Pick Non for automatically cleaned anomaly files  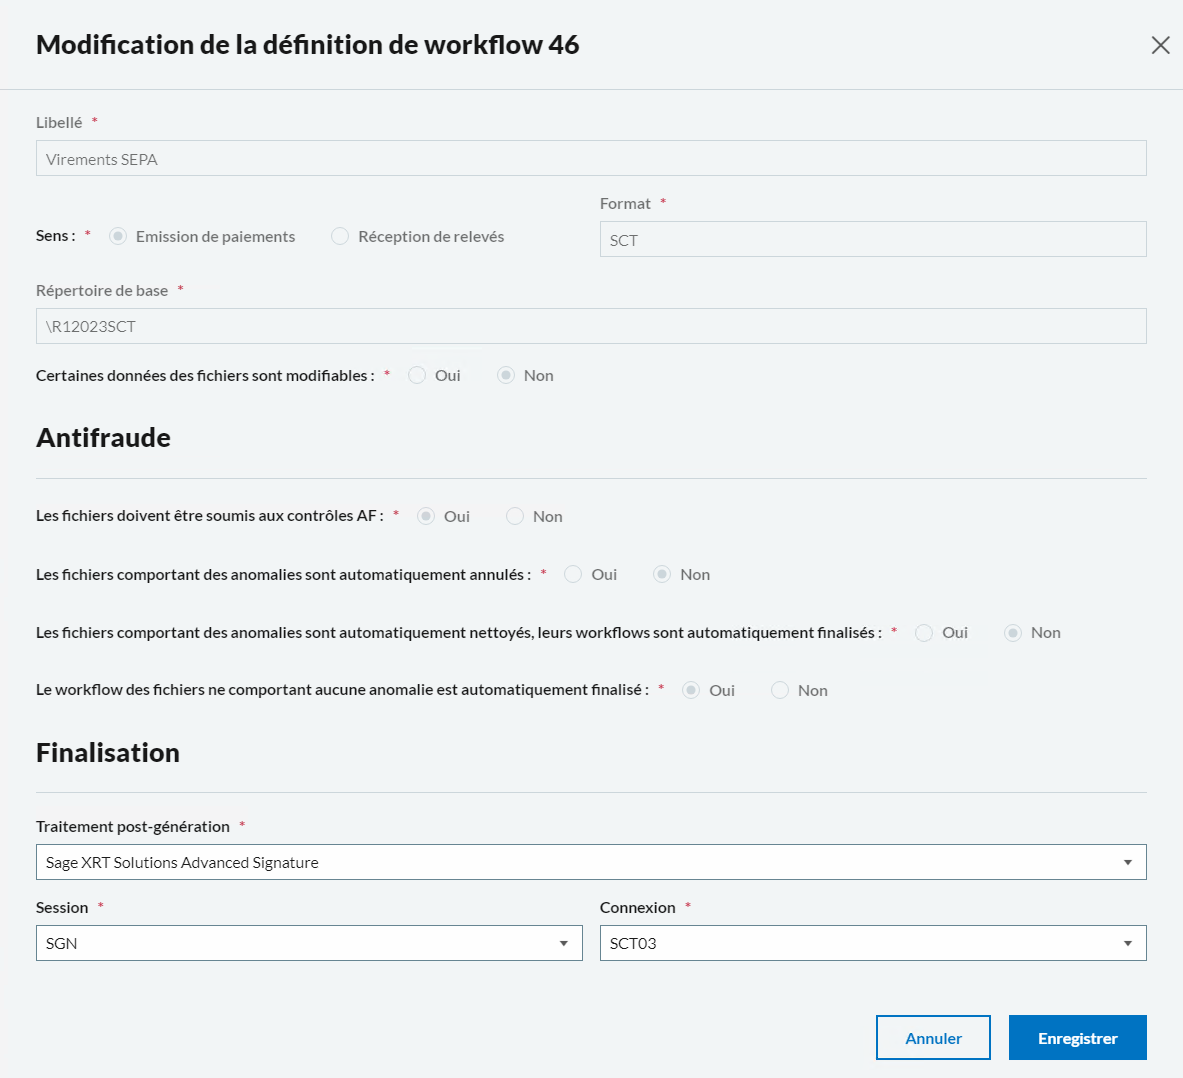coord(1013,633)
